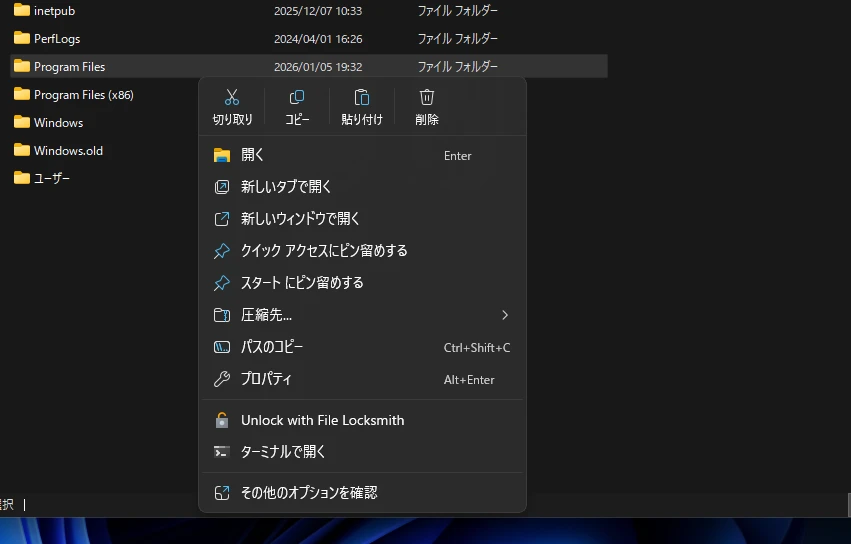
Task: Click the Copy icon in context menu
Action: (x=297, y=98)
